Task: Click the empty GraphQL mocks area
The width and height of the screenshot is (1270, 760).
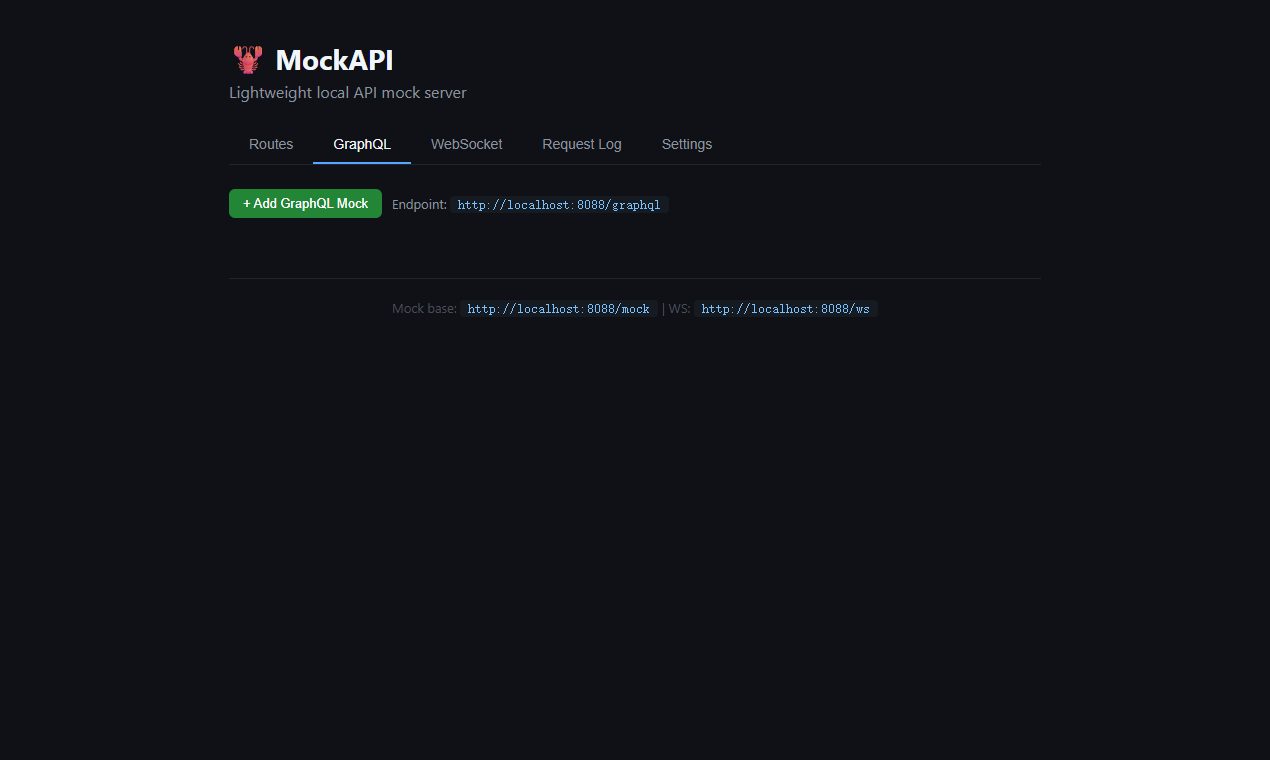Action: [x=634, y=250]
